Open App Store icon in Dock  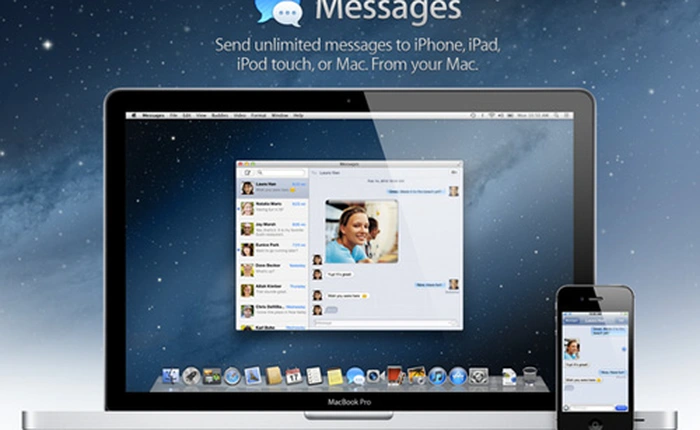pos(458,376)
